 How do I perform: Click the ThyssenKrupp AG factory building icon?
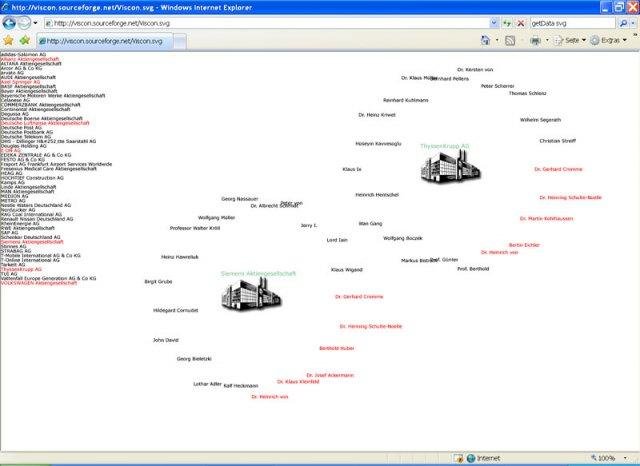coord(451,166)
